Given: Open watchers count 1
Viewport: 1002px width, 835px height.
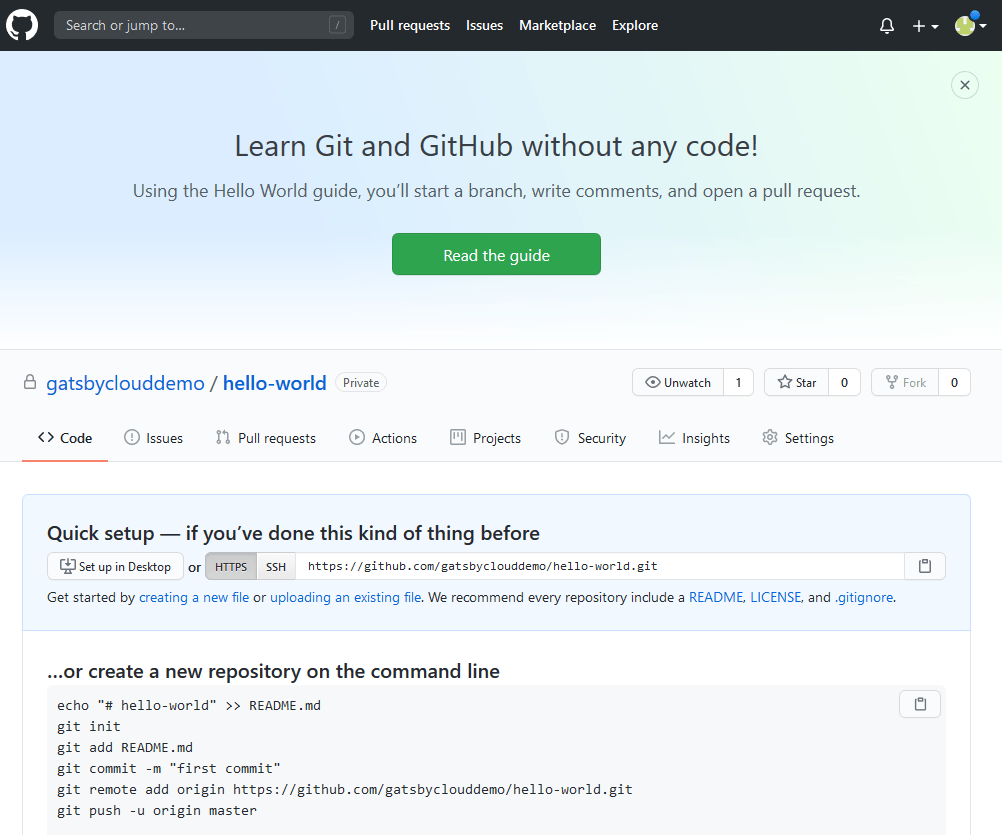Looking at the screenshot, I should [738, 382].
